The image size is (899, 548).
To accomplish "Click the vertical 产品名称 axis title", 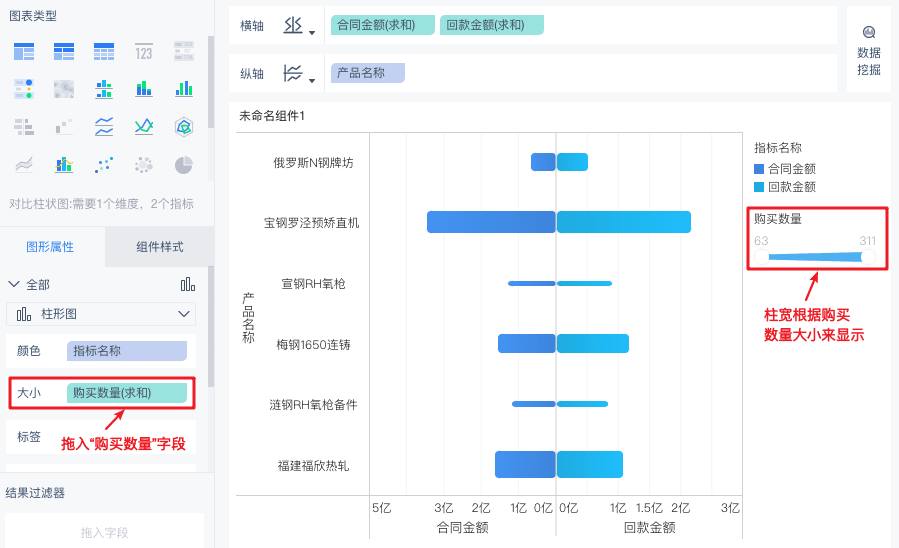I will [248, 318].
